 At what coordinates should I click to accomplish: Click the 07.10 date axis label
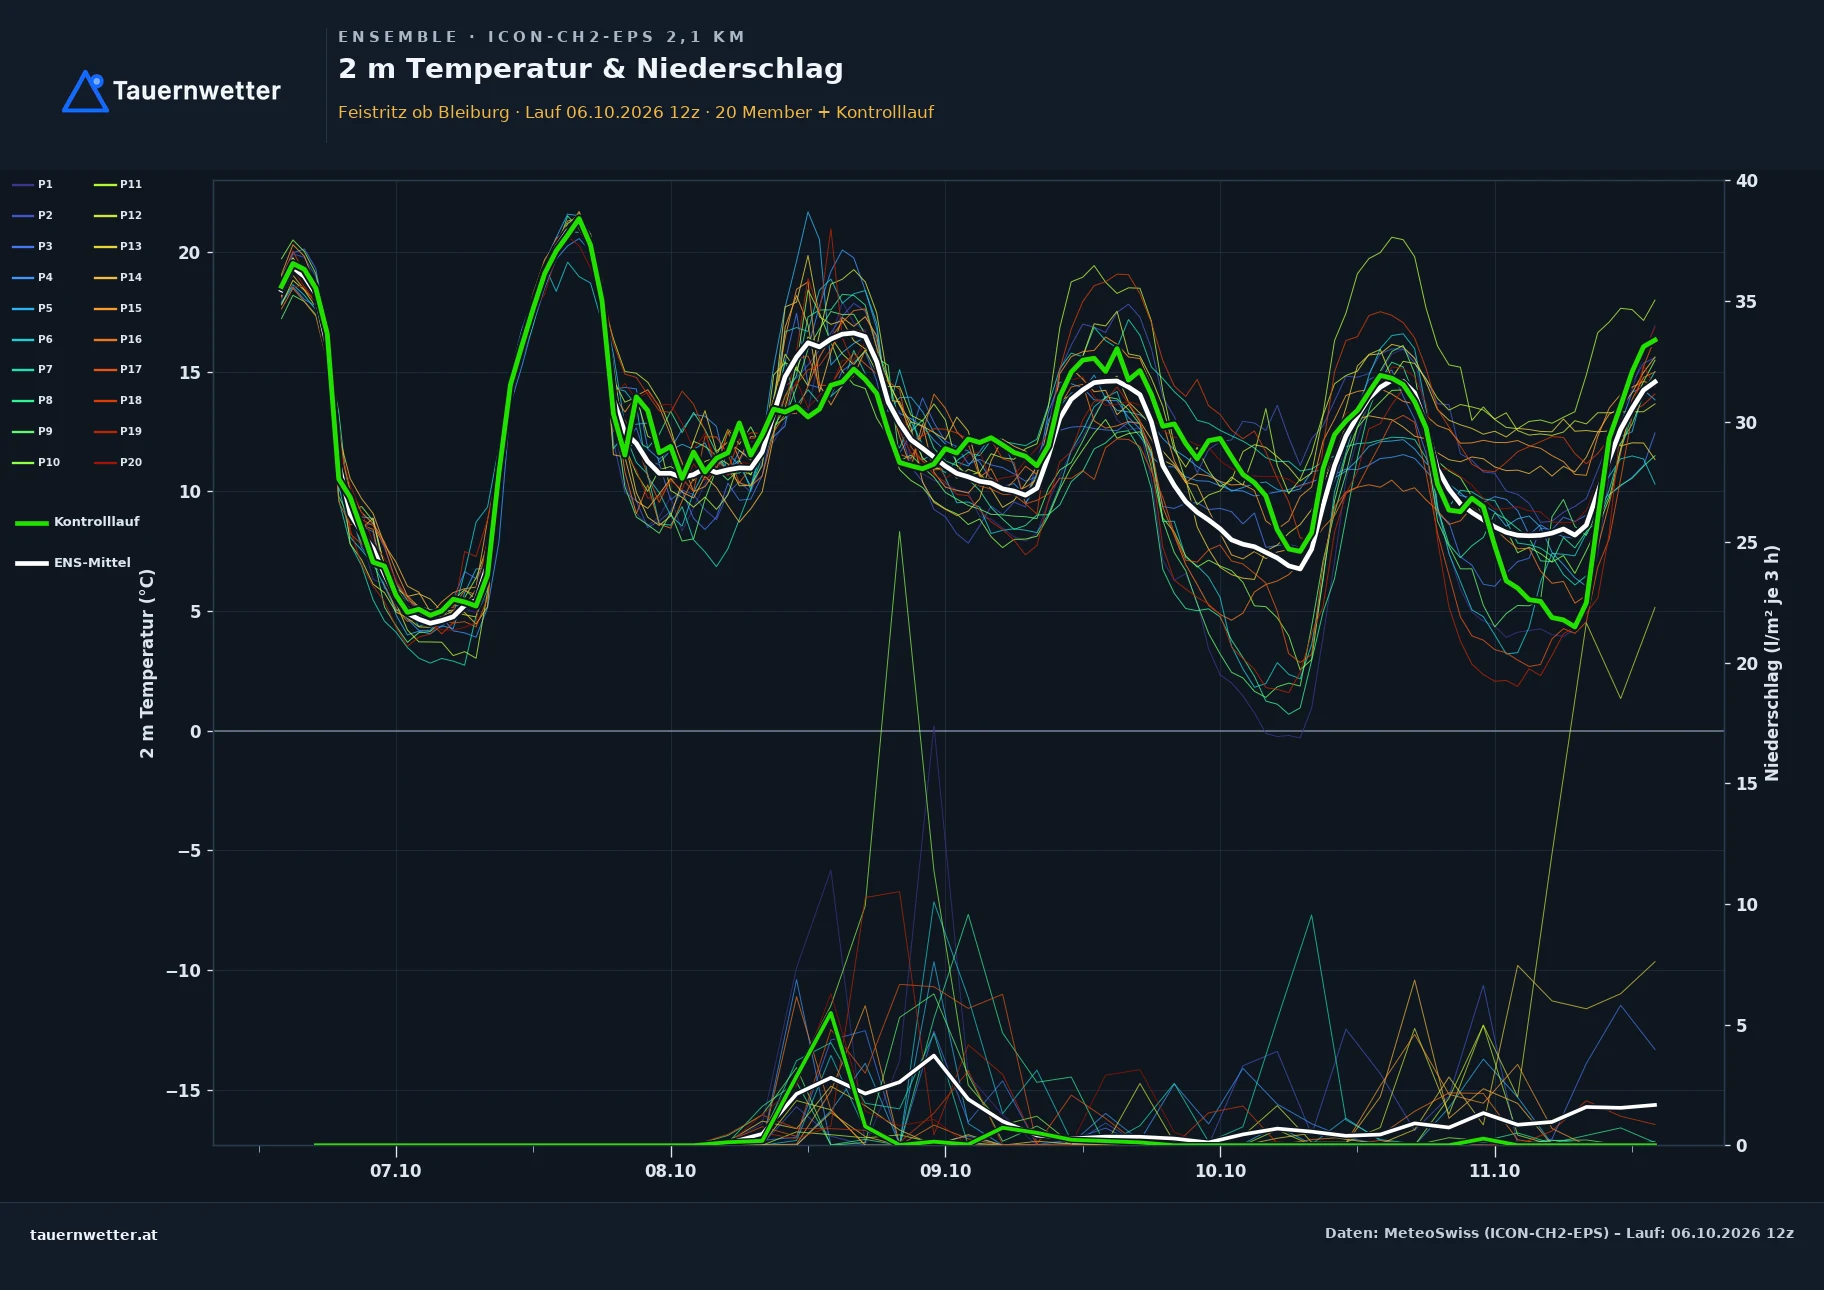tap(396, 1171)
